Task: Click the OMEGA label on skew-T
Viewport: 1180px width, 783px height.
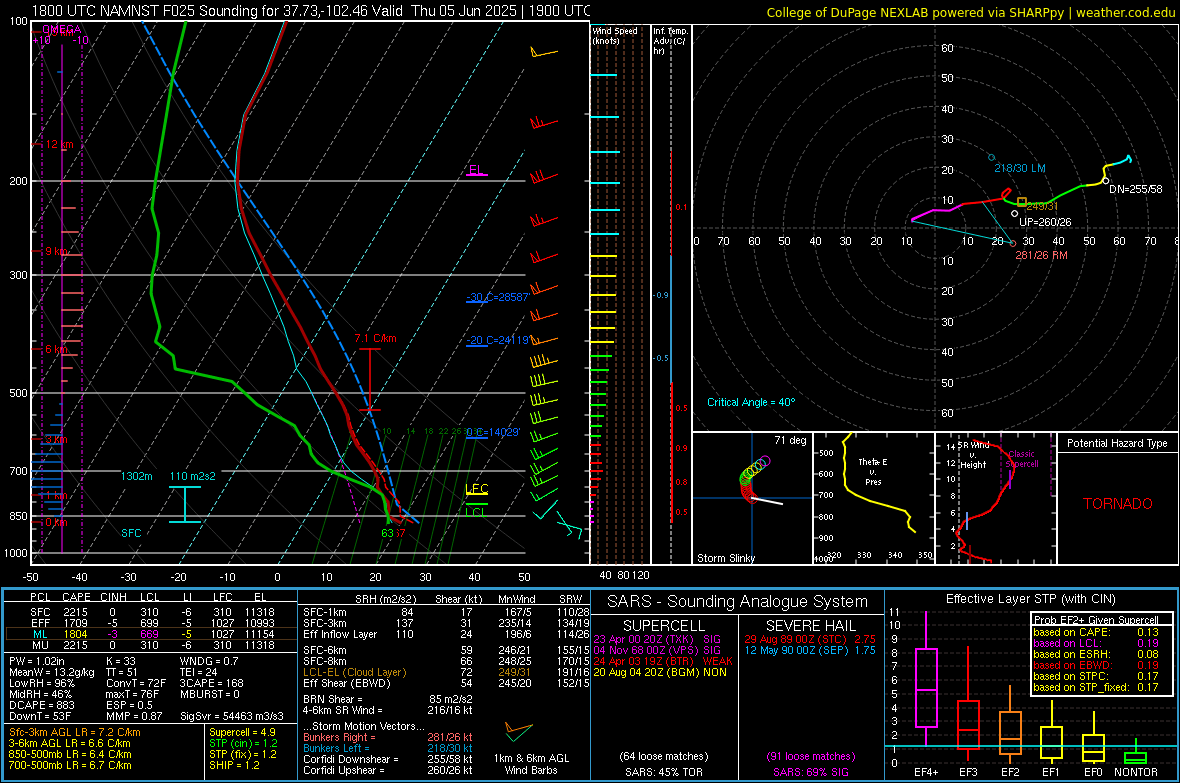Action: coord(61,29)
